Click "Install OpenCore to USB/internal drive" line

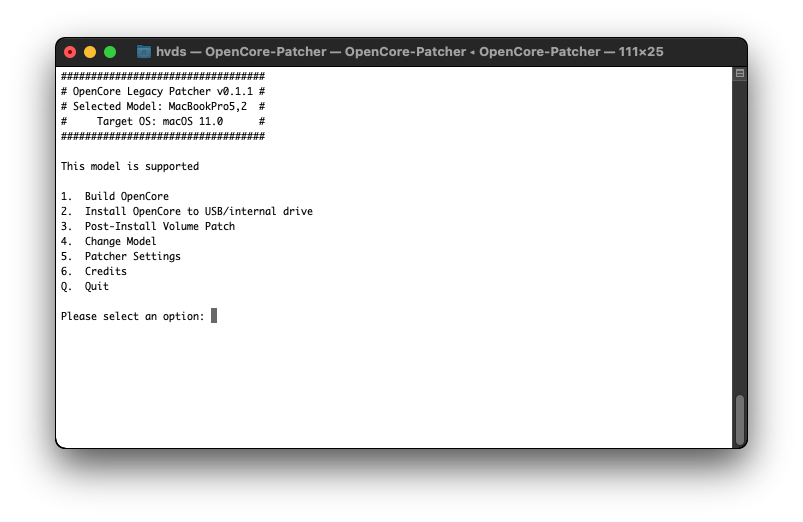click(198, 211)
